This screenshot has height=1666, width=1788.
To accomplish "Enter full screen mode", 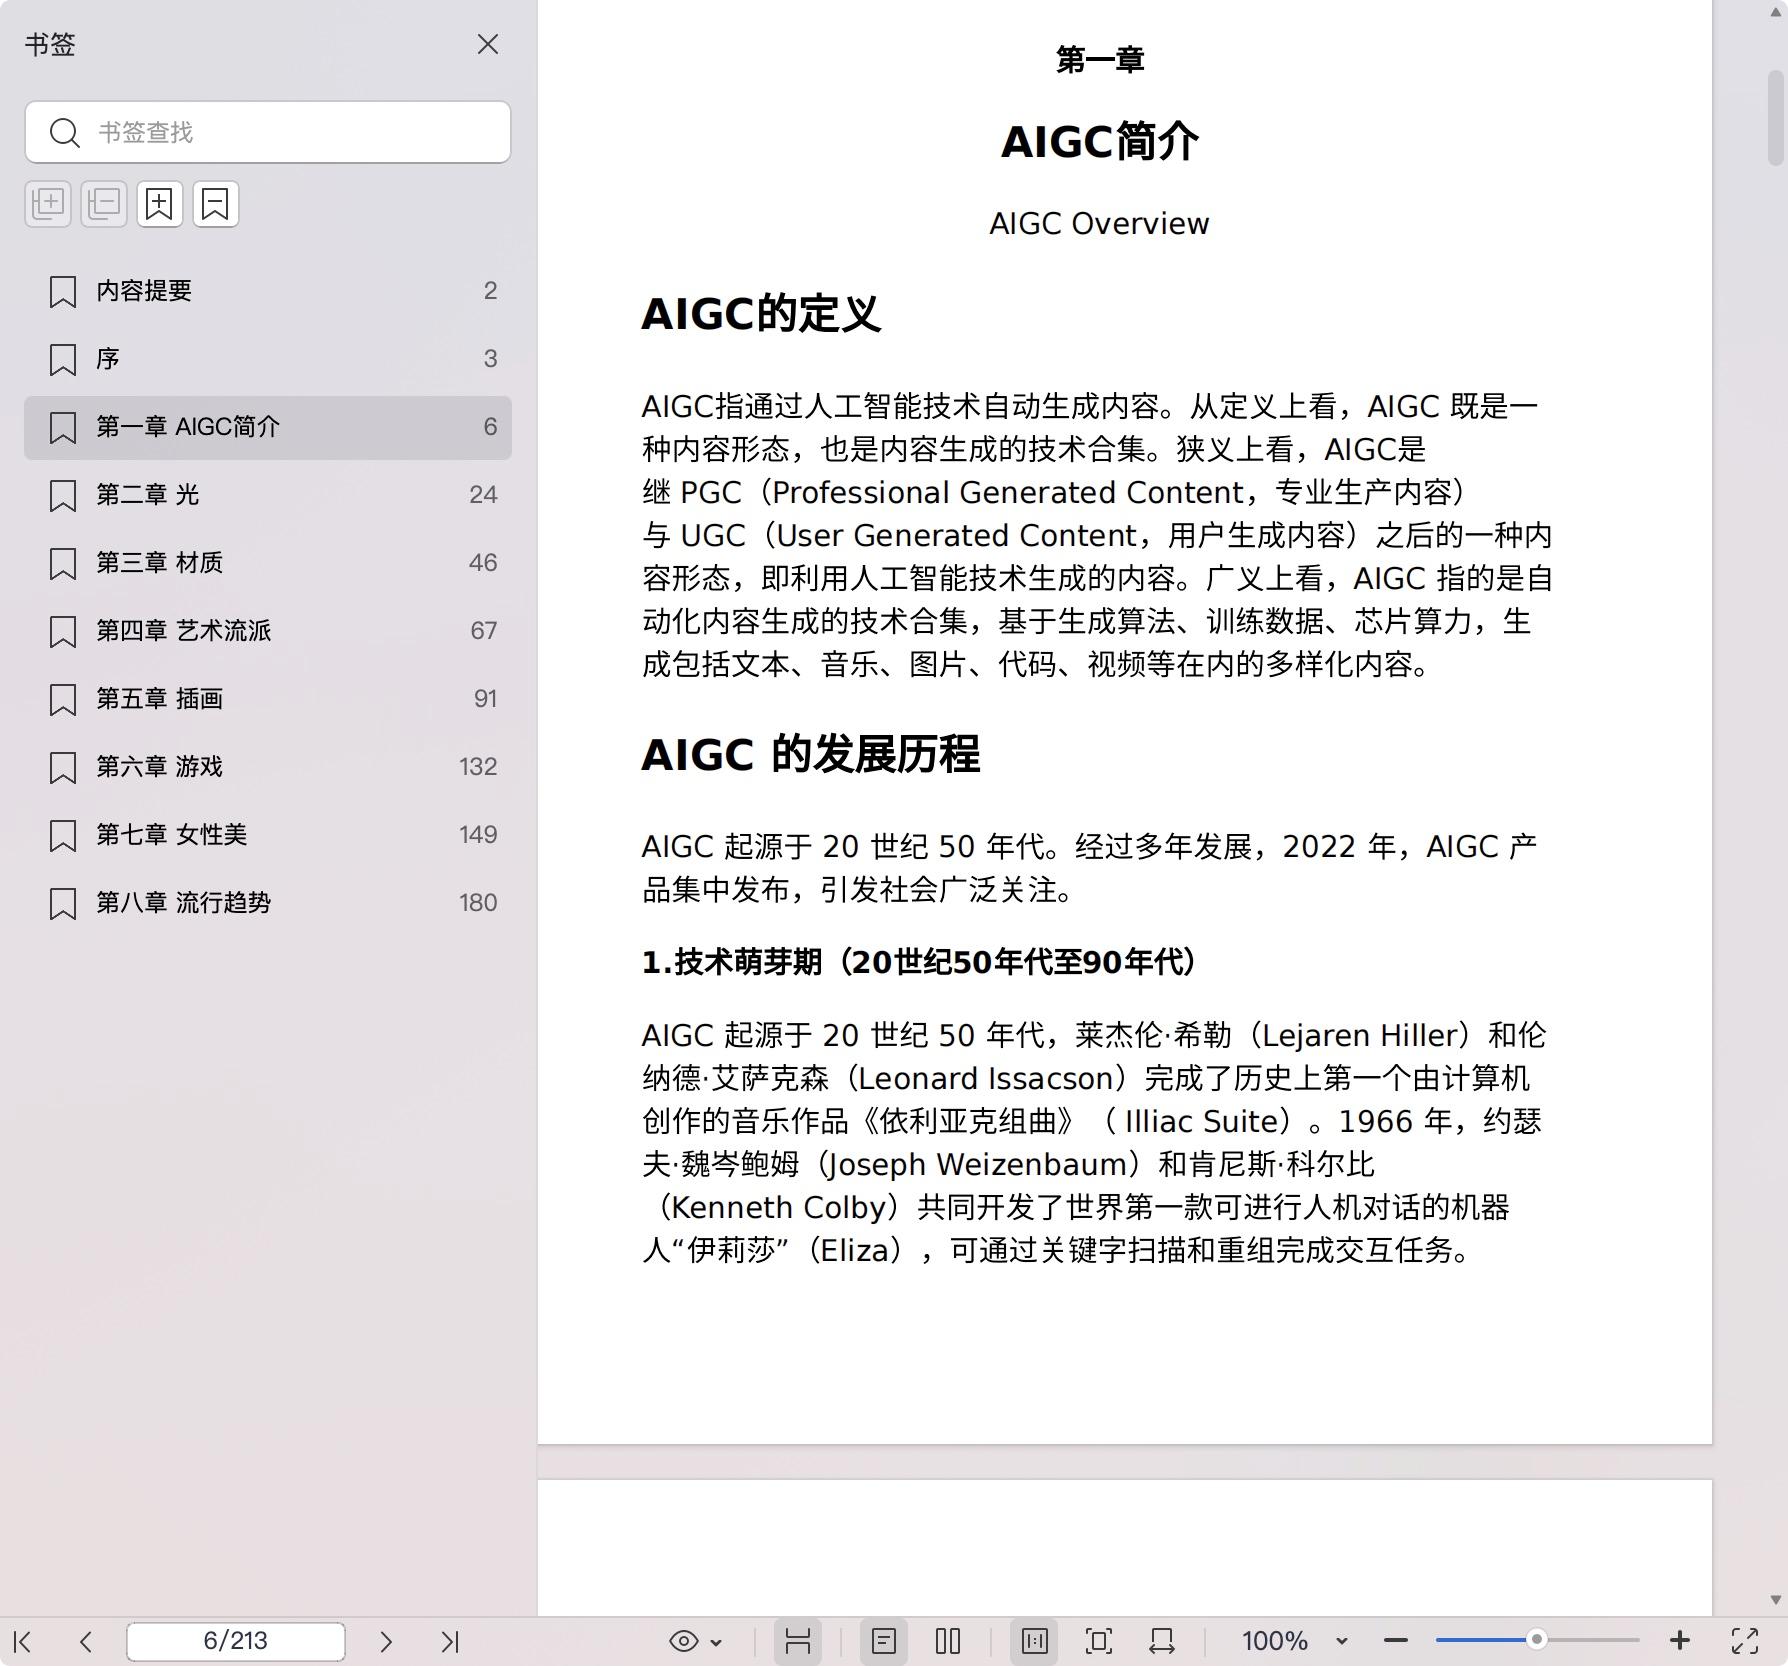I will [x=1745, y=1641].
